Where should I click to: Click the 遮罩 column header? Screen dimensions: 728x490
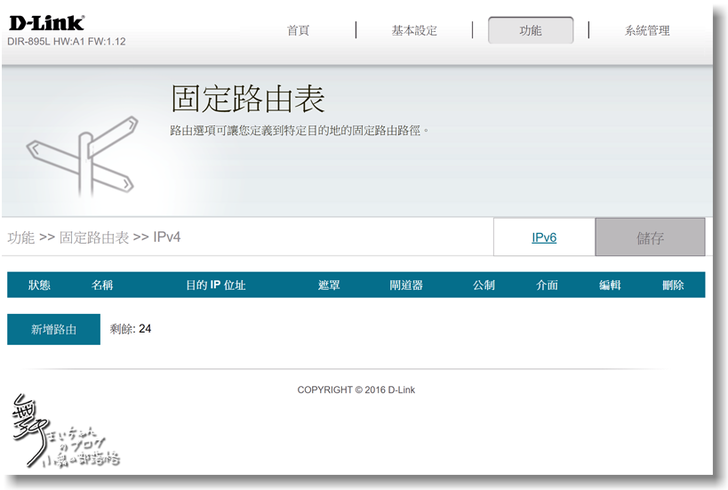329,285
